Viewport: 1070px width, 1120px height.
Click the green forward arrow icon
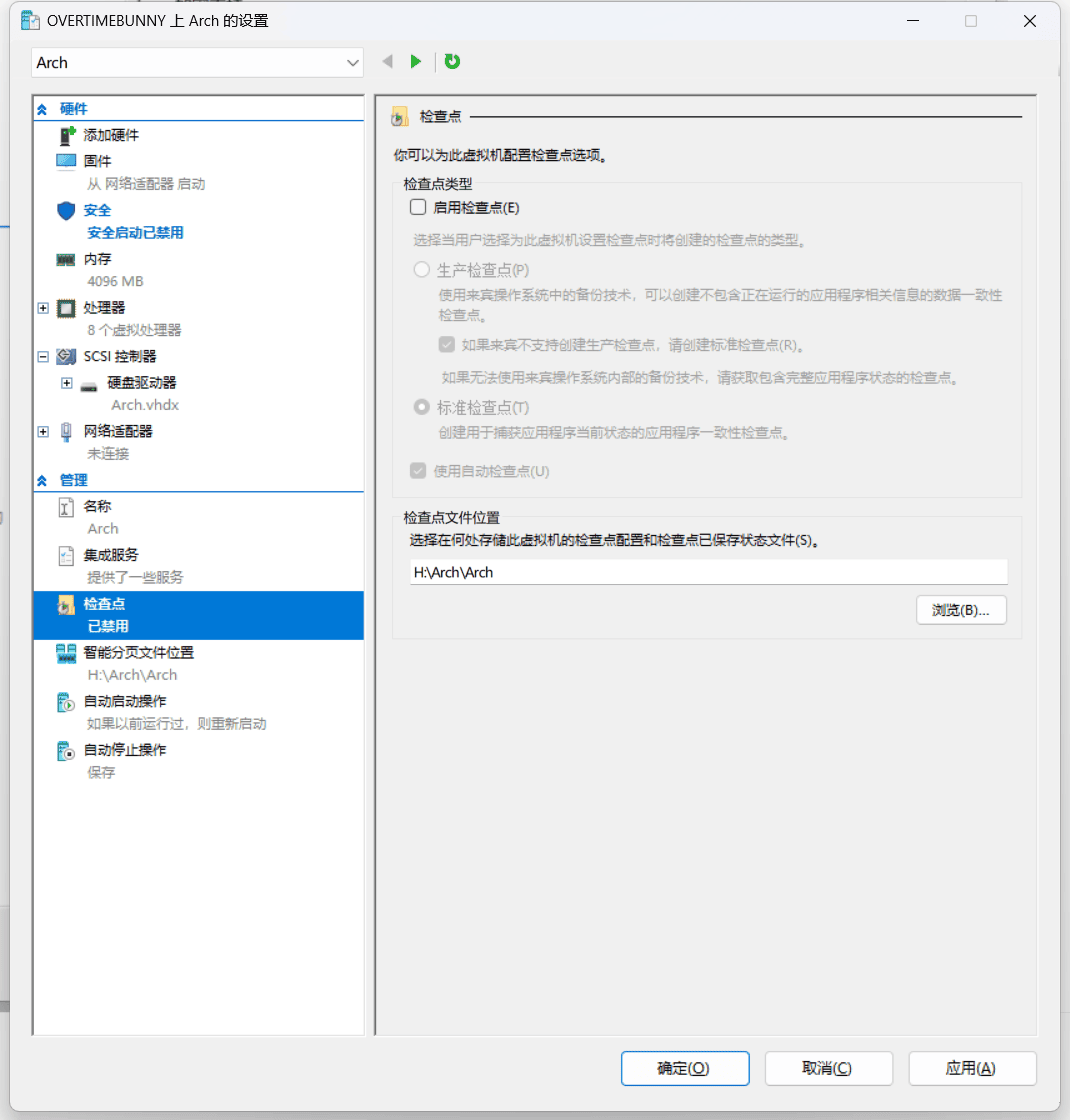[x=416, y=62]
